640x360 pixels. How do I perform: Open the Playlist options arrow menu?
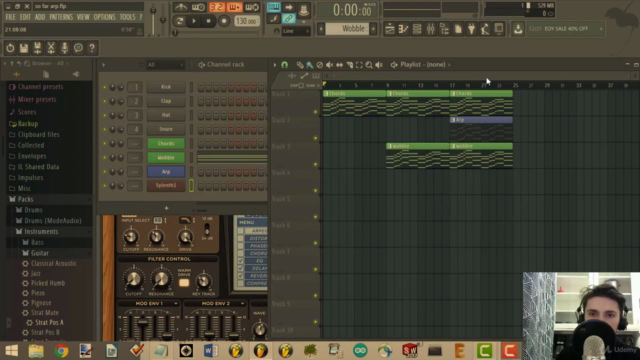tap(275, 64)
